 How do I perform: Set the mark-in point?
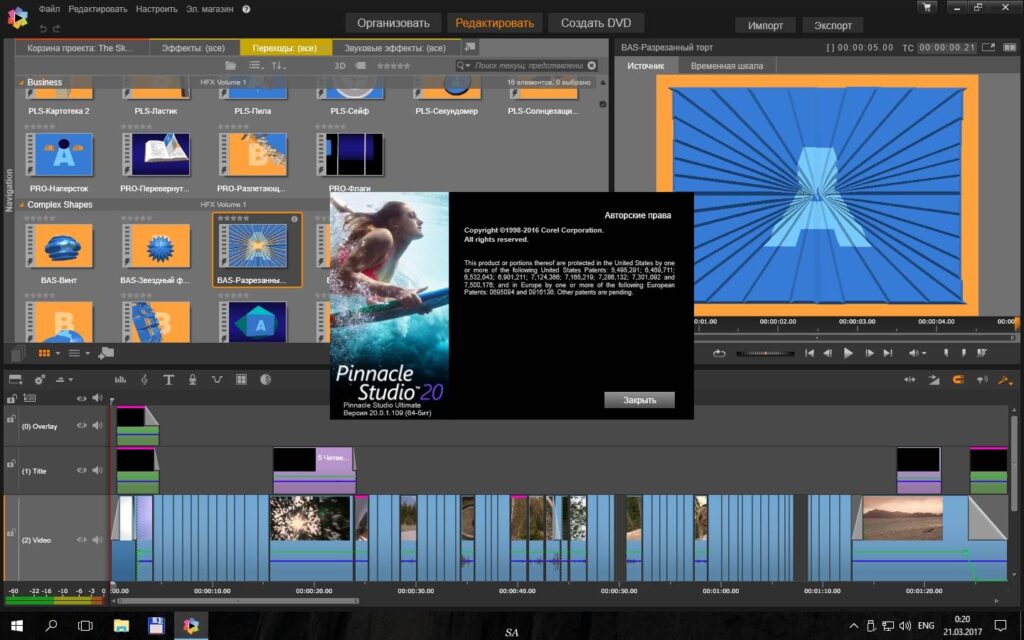coord(946,353)
